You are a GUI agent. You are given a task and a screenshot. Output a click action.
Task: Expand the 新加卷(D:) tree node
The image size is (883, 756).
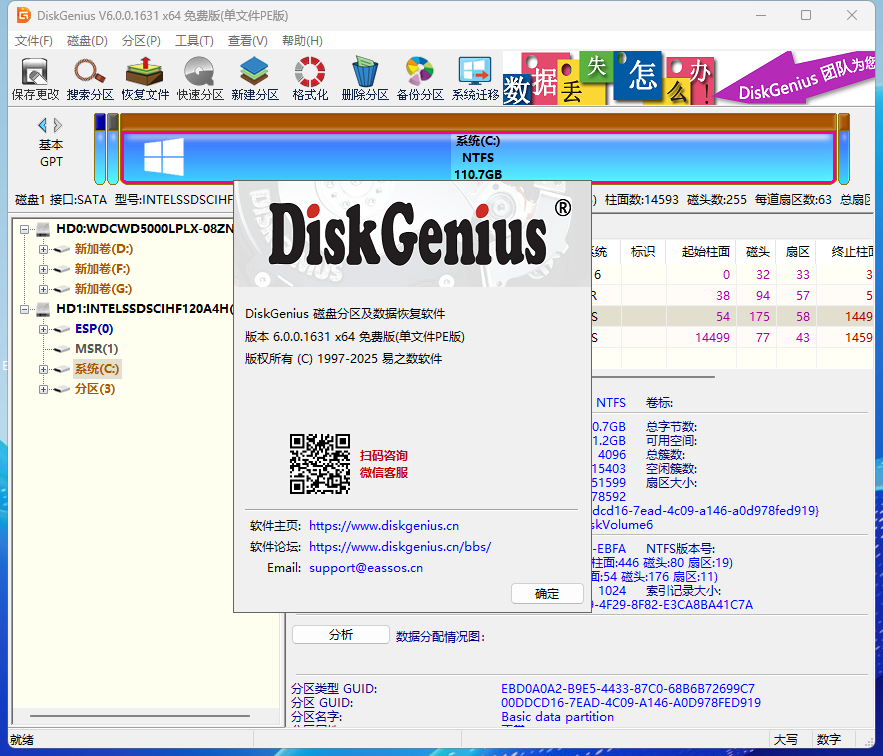pos(43,249)
